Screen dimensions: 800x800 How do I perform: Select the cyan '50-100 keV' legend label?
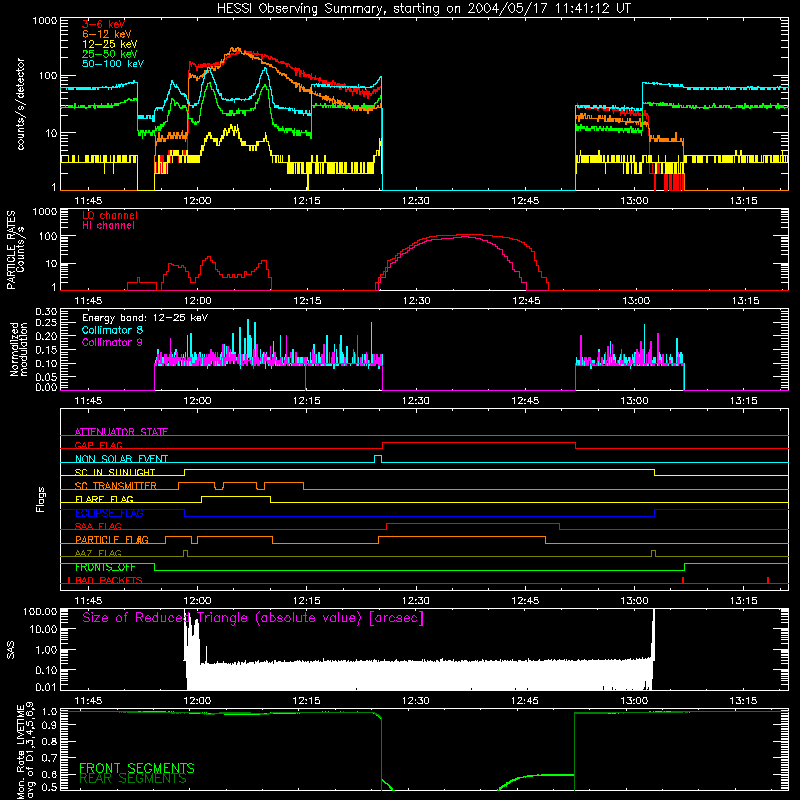(x=113, y=64)
